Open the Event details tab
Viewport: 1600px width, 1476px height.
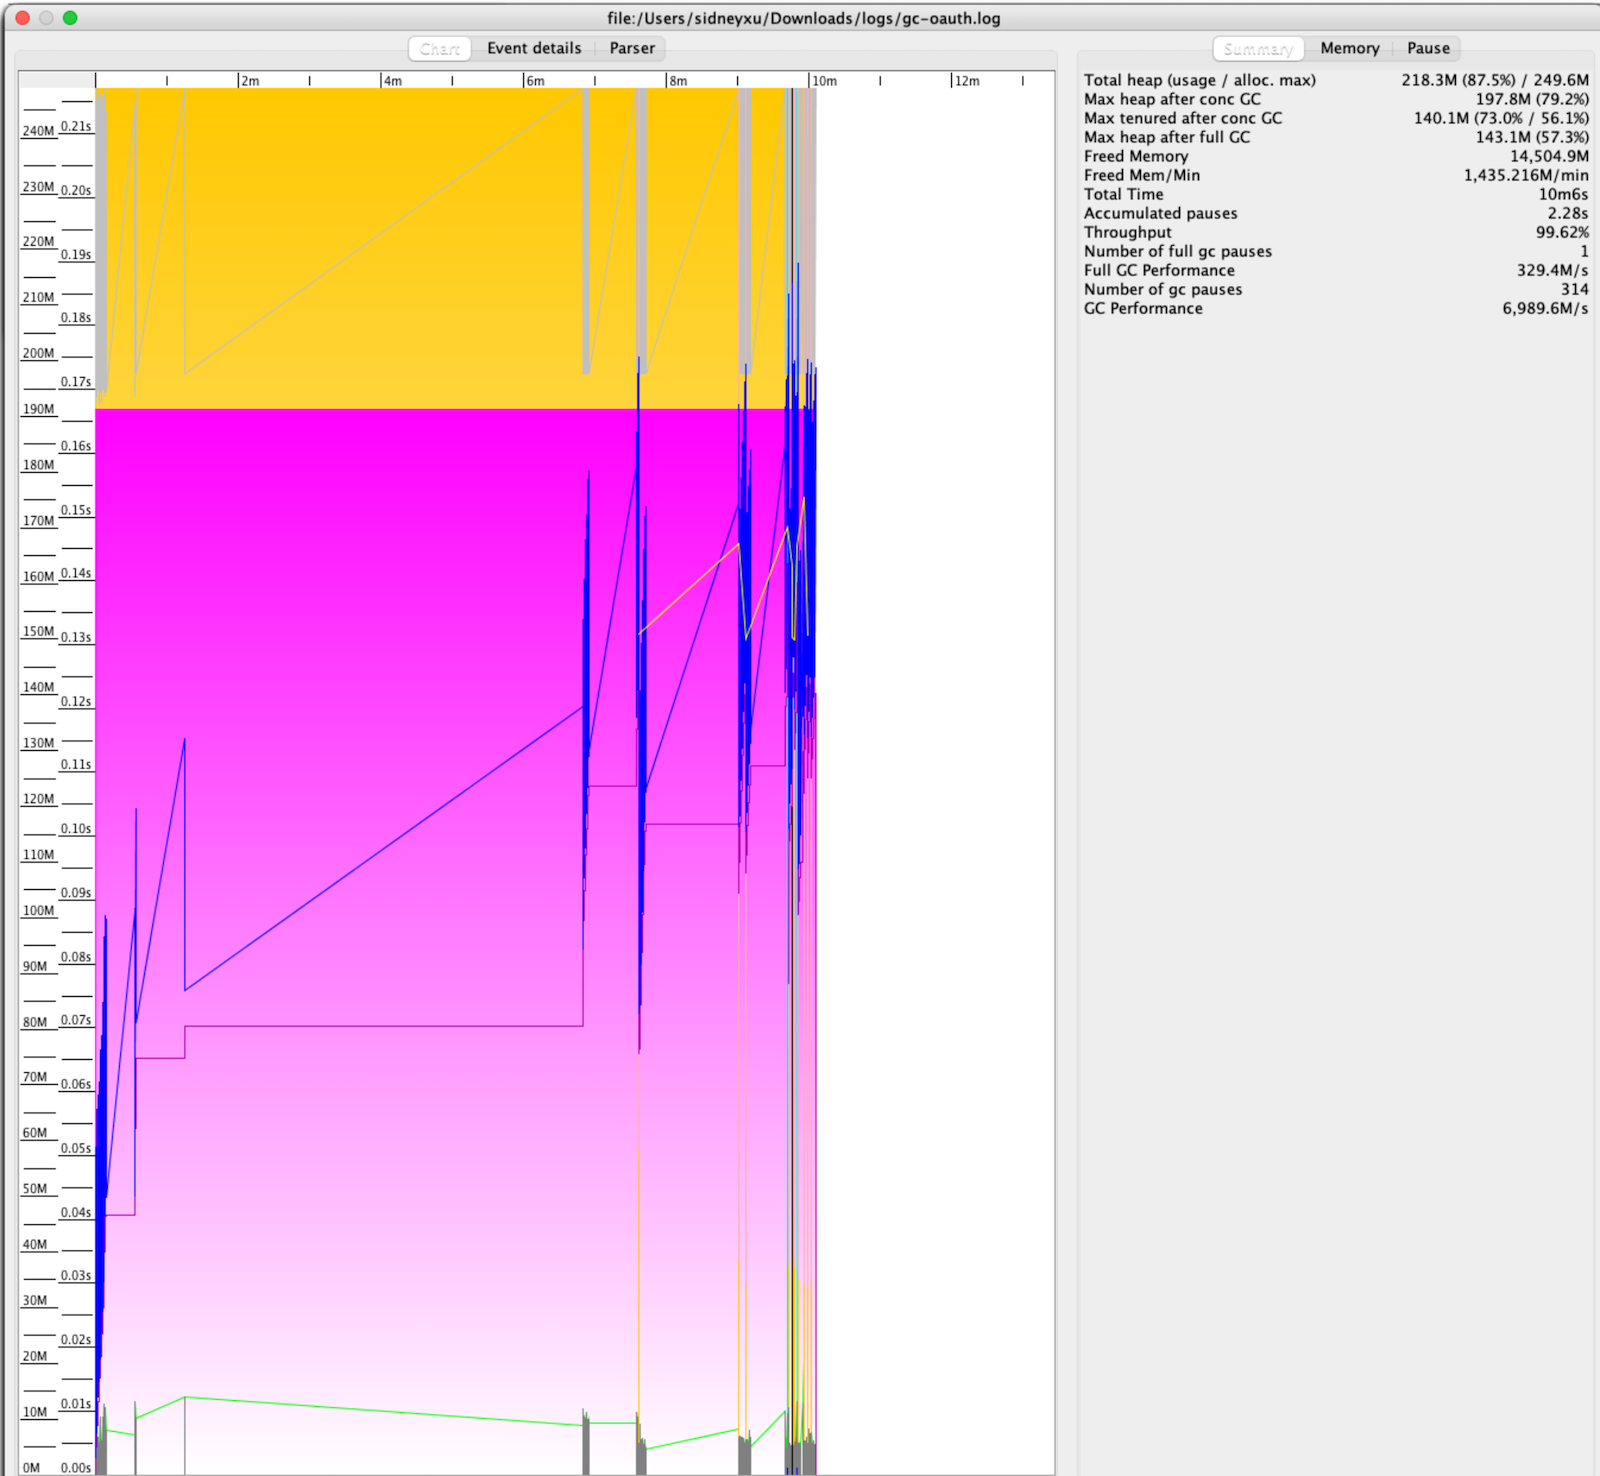[x=534, y=48]
